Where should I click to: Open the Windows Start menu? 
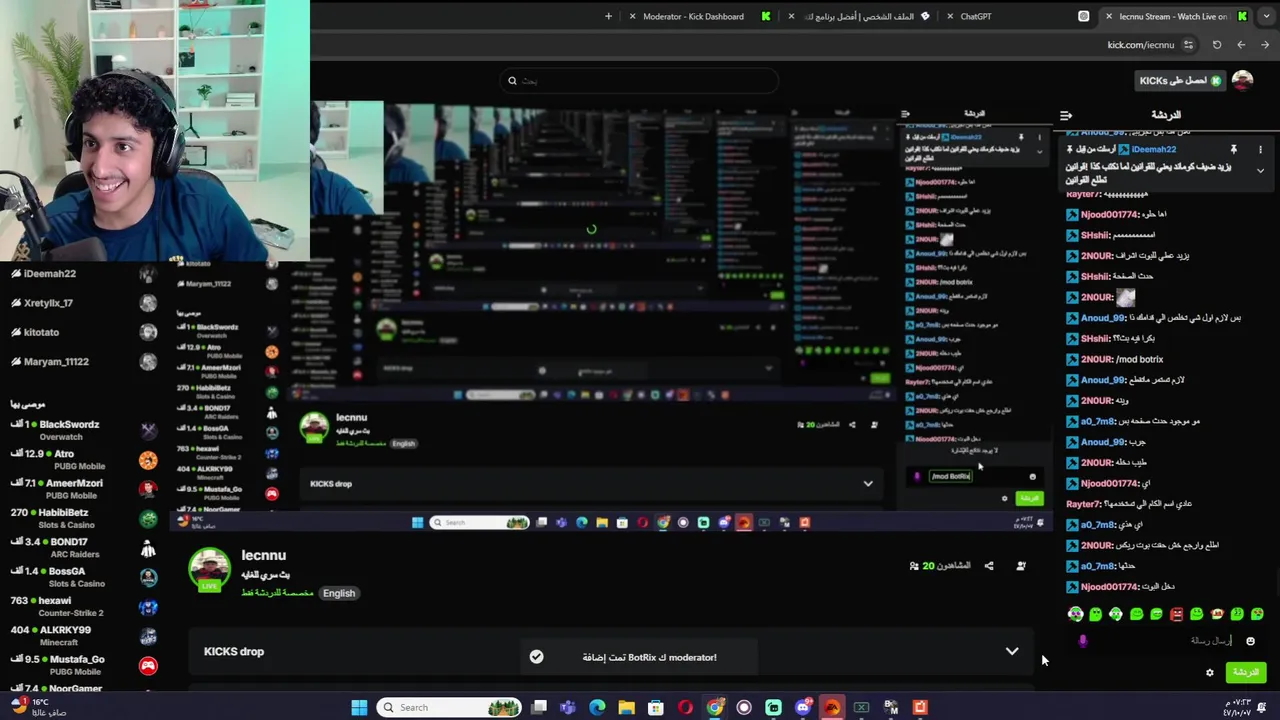click(x=359, y=707)
